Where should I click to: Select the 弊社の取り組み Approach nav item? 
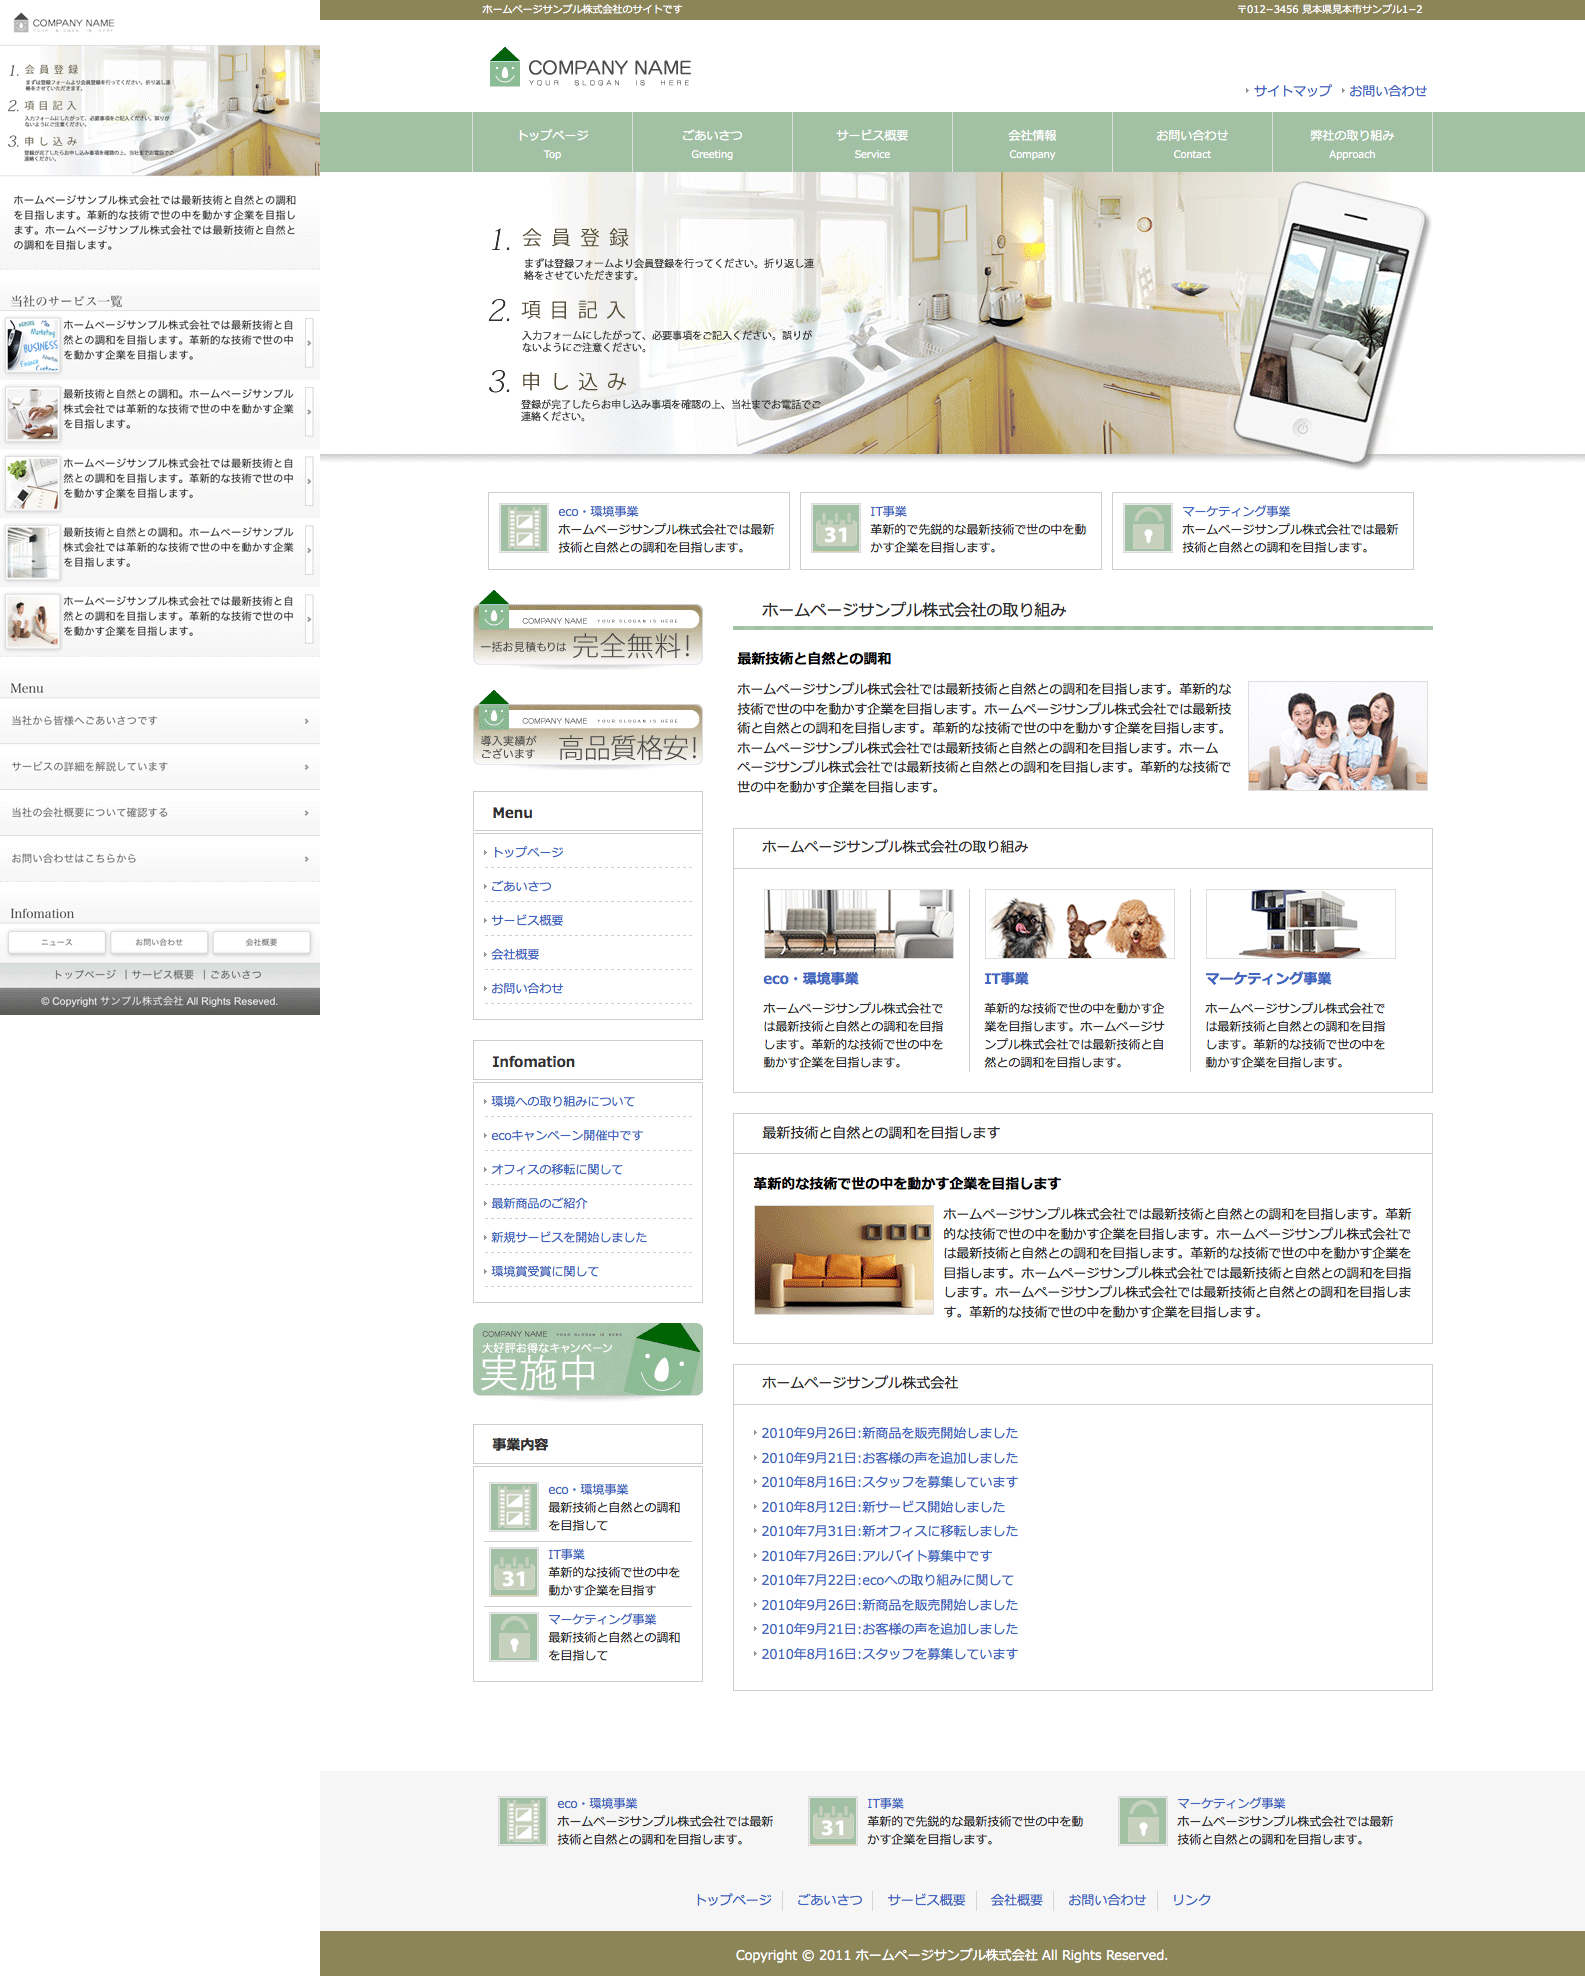pyautogui.click(x=1352, y=143)
